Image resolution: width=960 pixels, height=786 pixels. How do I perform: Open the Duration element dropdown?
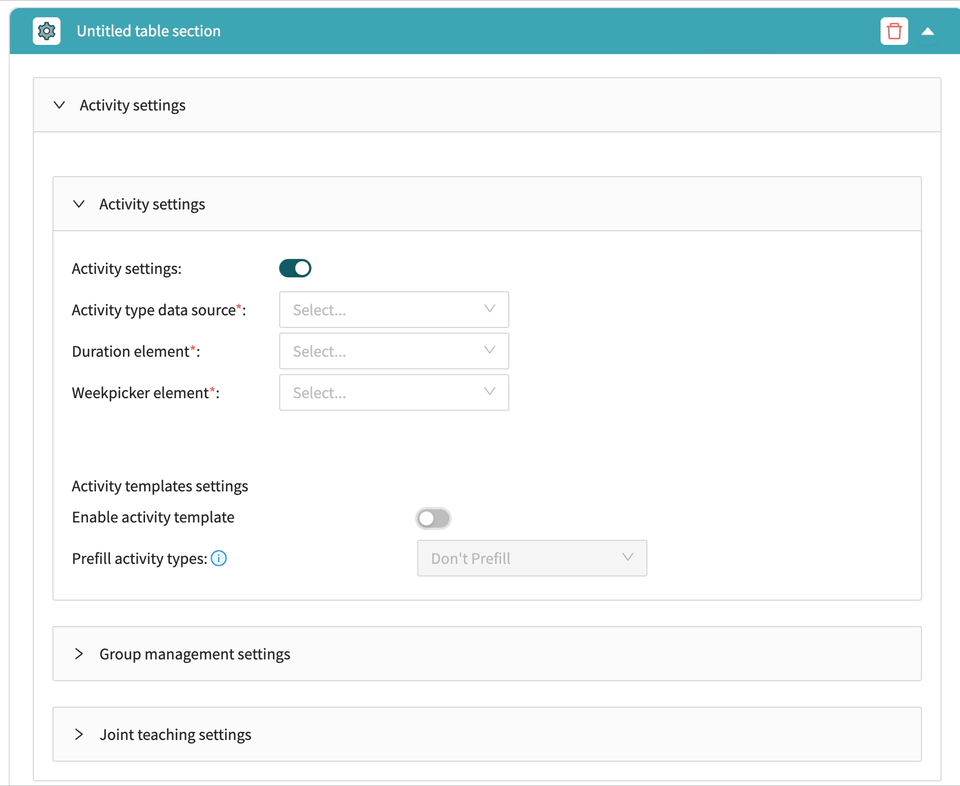click(x=394, y=351)
